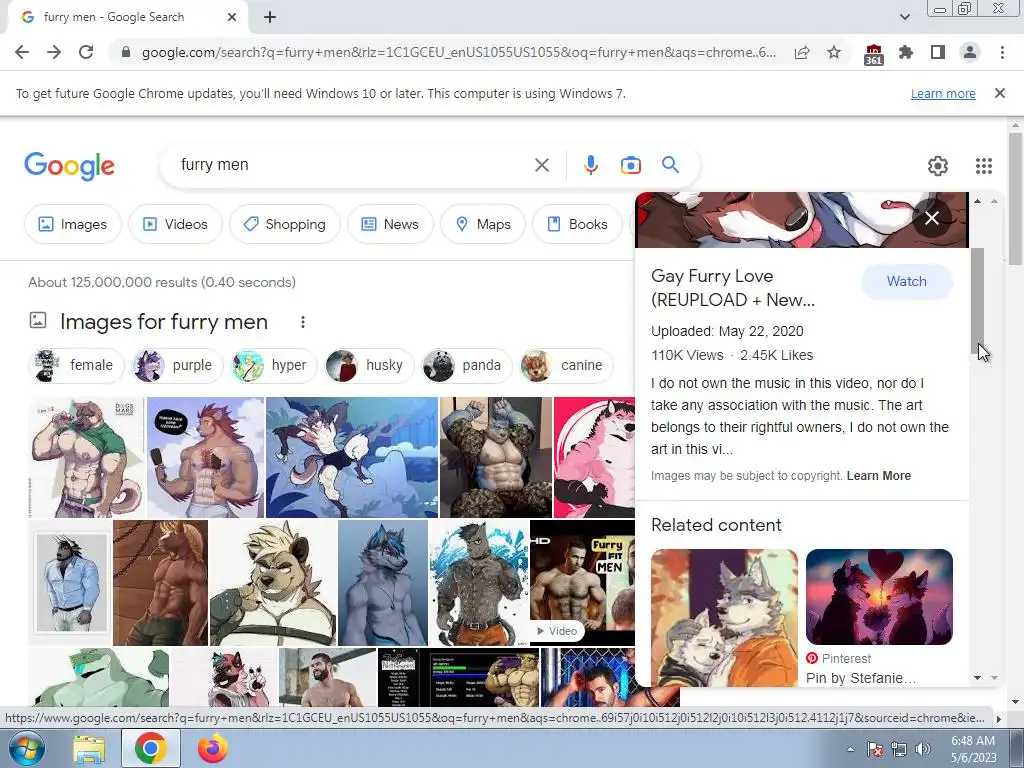This screenshot has width=1024, height=768.
Task: Select the canine image filter chip
Action: click(x=566, y=365)
